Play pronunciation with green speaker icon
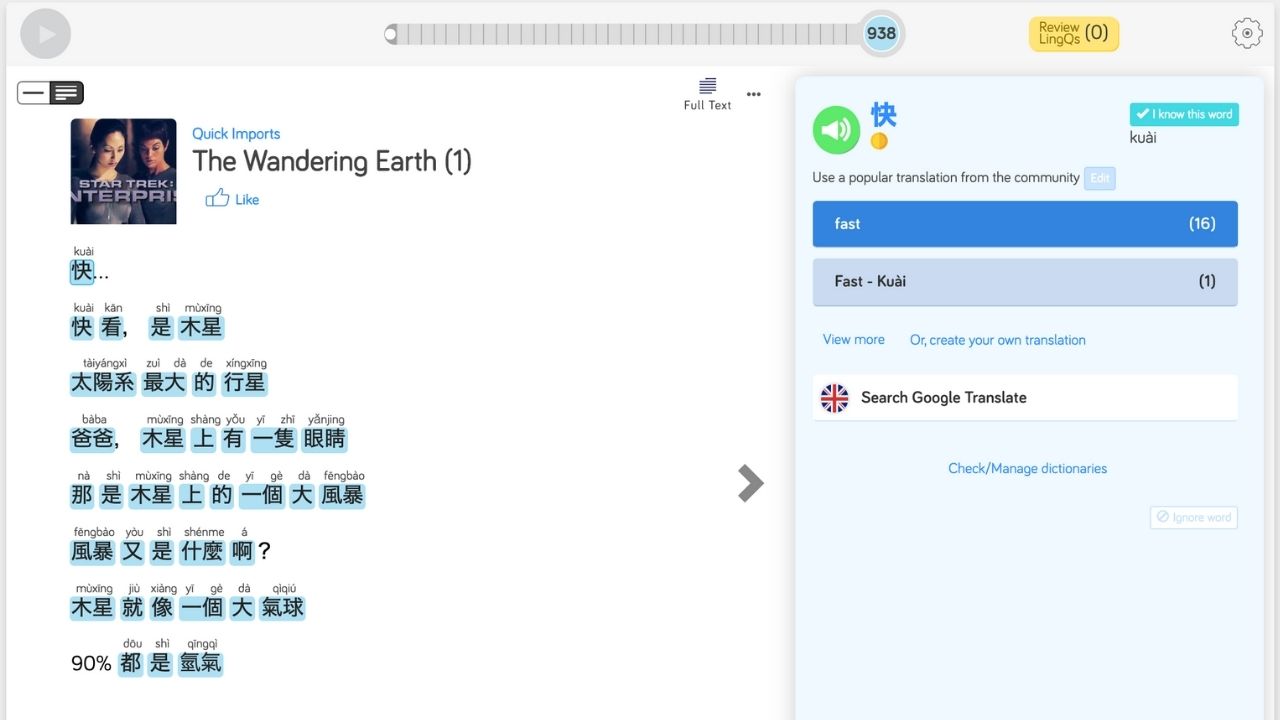 [836, 130]
